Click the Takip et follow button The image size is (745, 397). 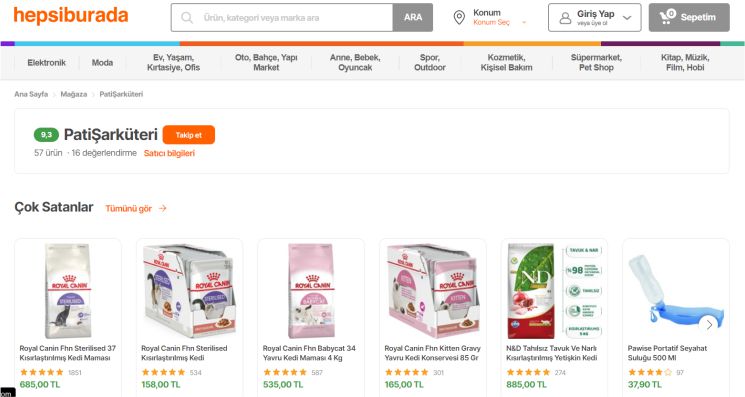click(x=189, y=135)
